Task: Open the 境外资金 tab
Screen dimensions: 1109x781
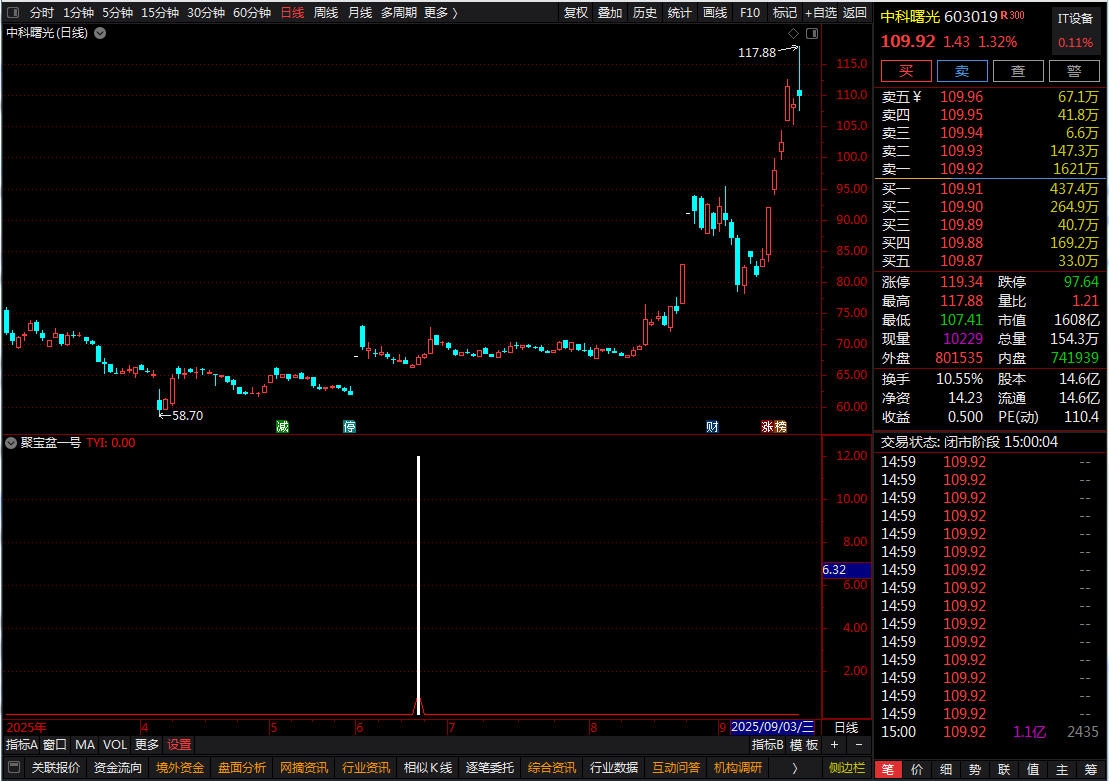Action: coord(180,768)
